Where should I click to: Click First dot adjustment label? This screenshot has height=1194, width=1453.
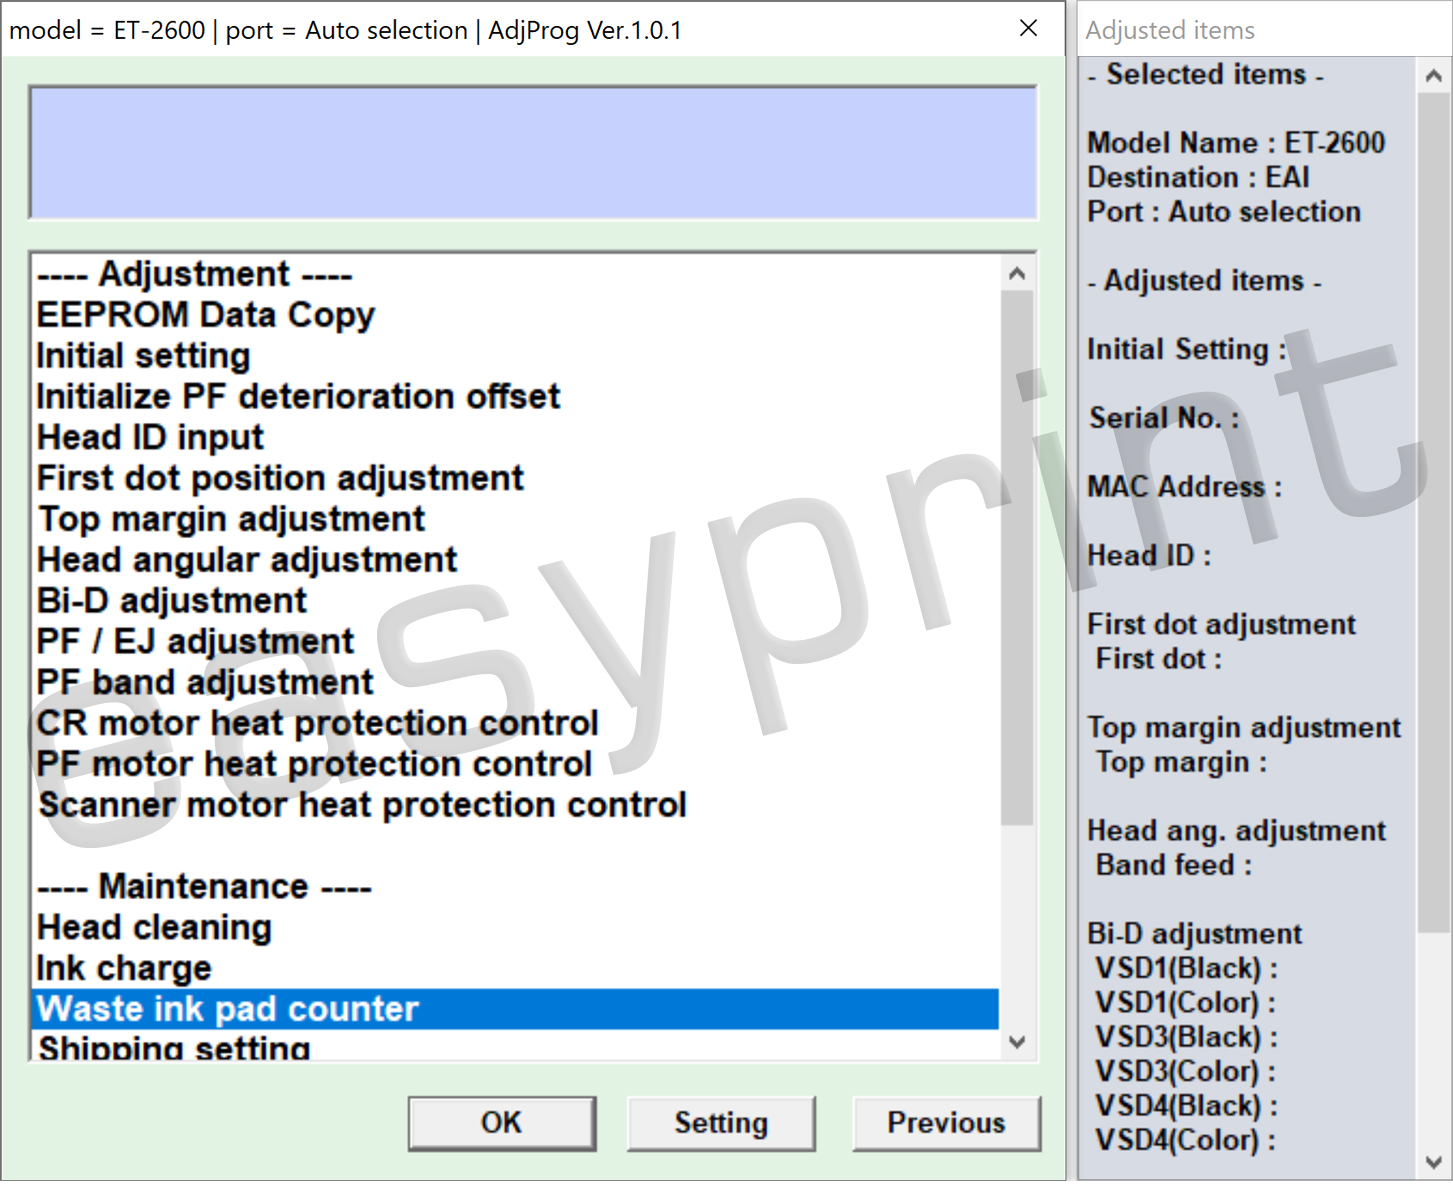1221,625
